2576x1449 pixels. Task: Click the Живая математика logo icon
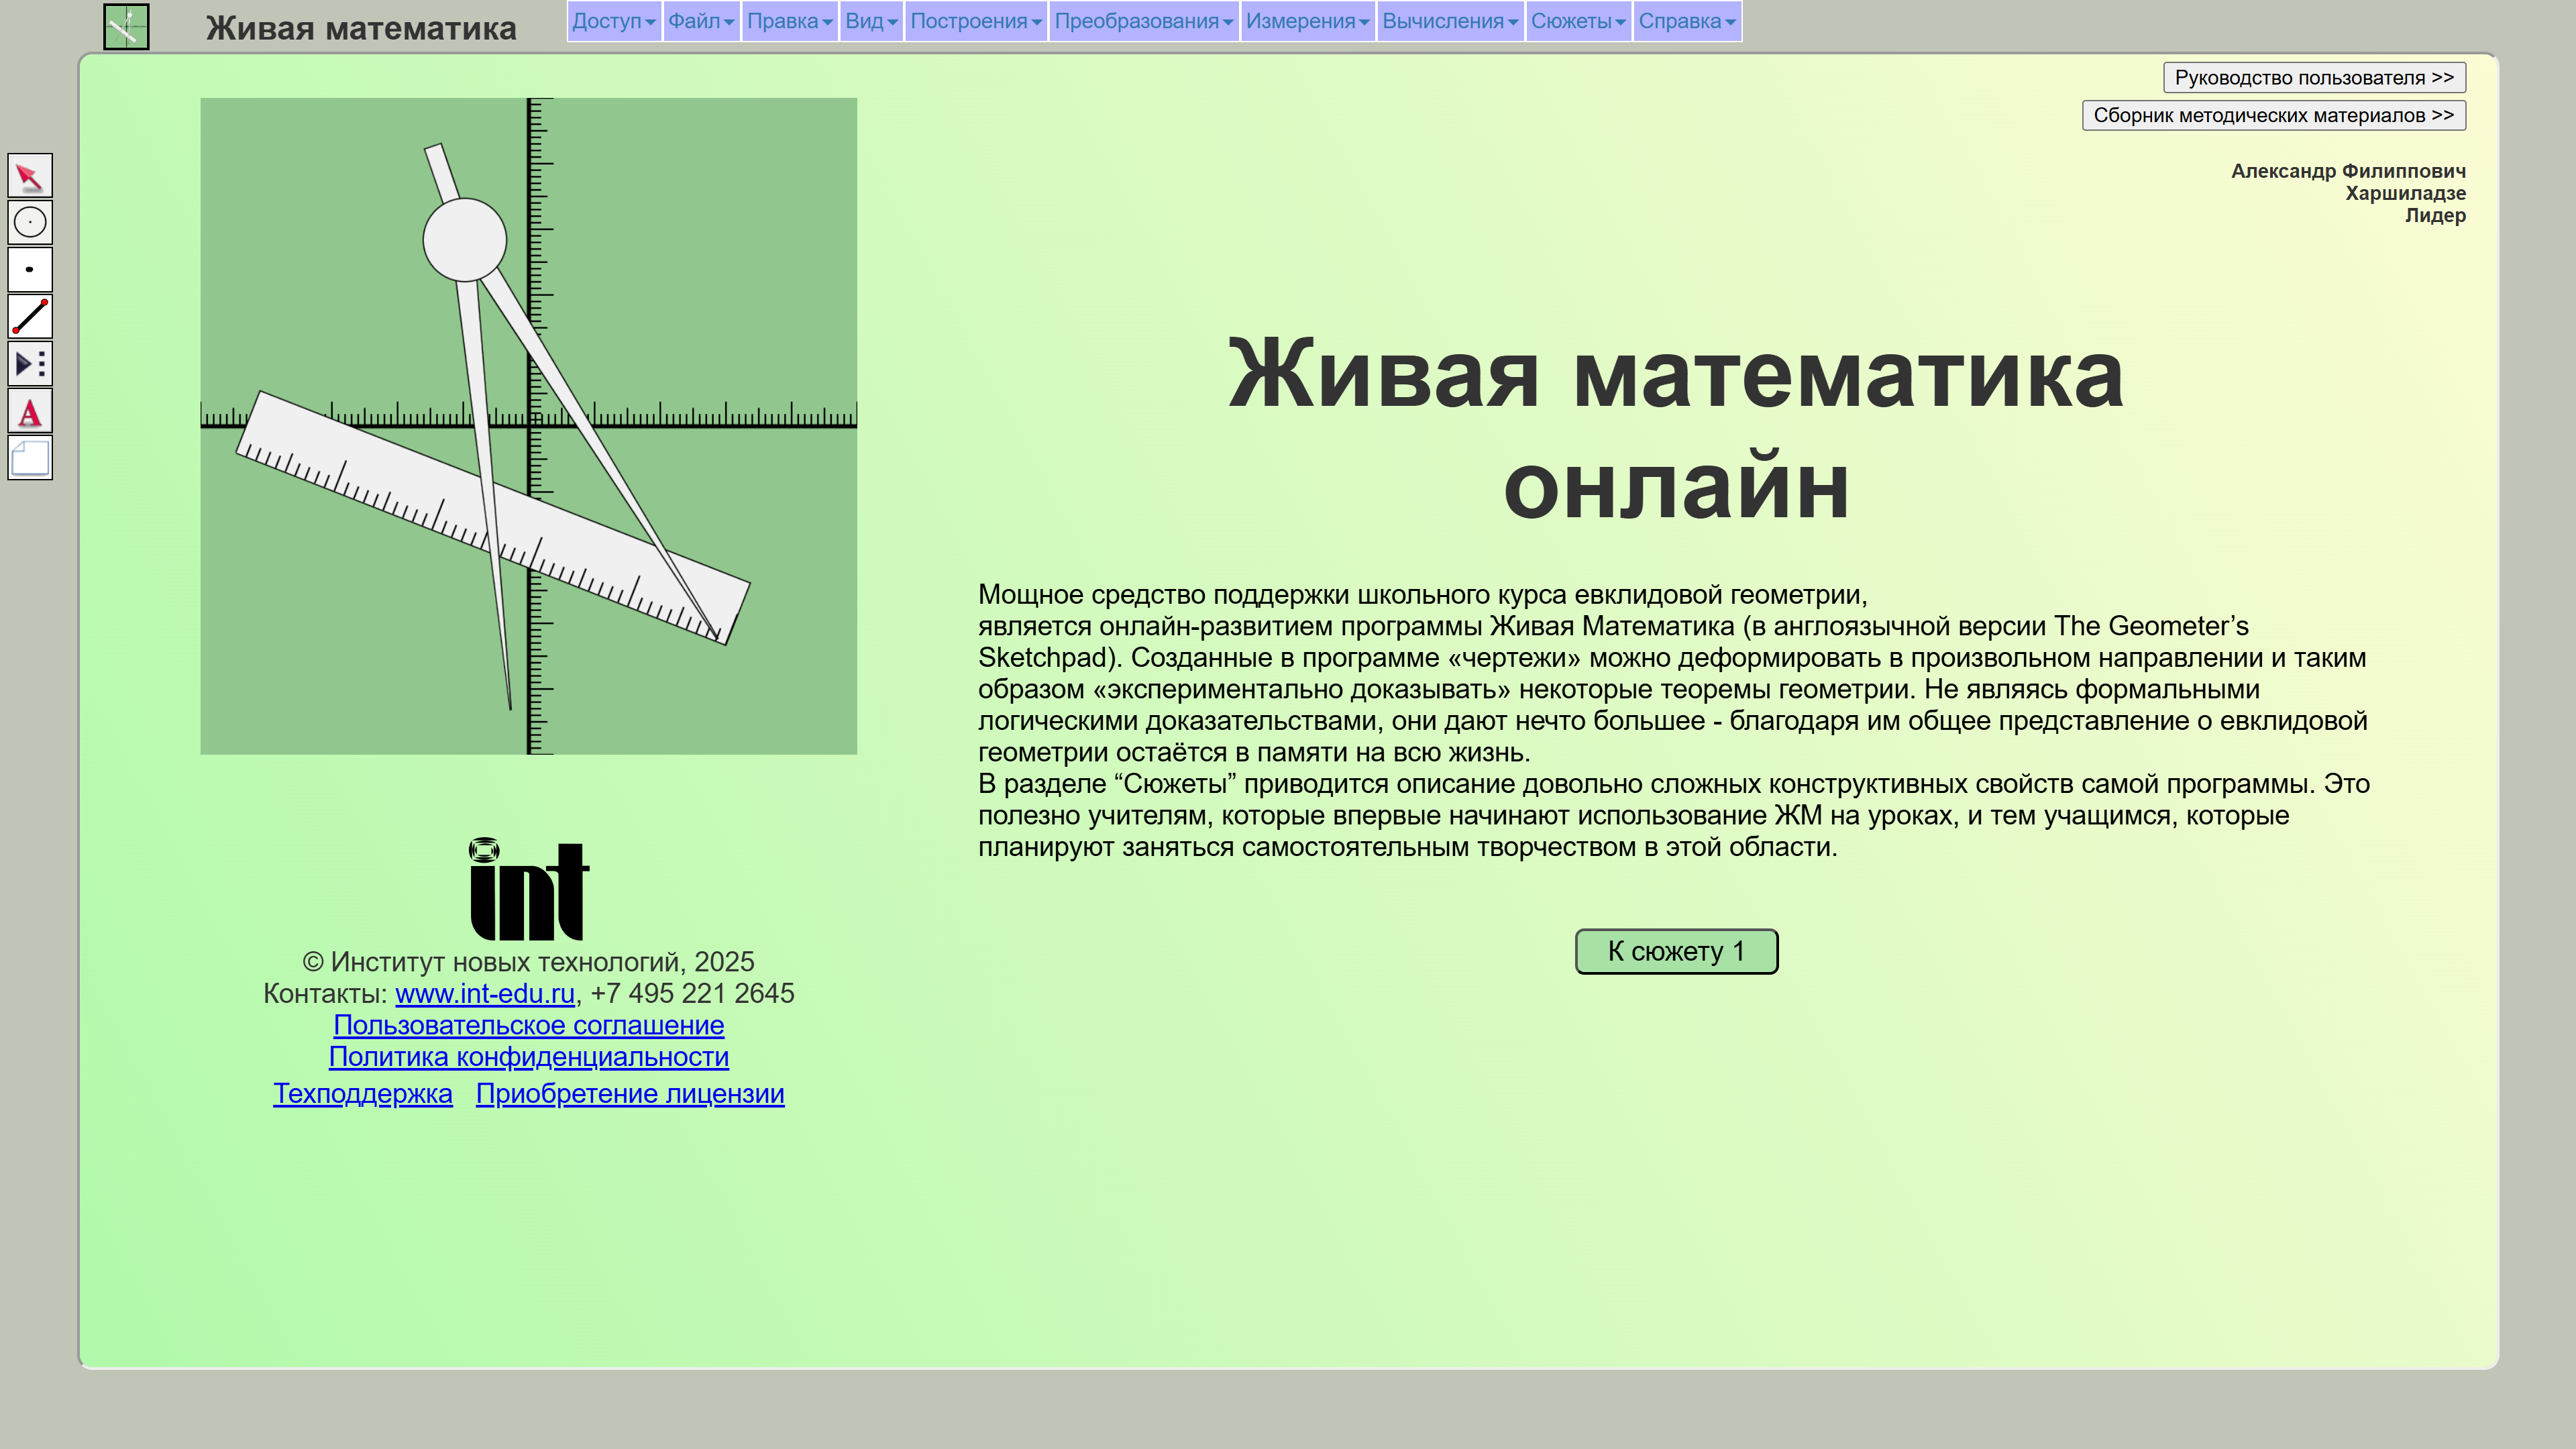coord(126,27)
